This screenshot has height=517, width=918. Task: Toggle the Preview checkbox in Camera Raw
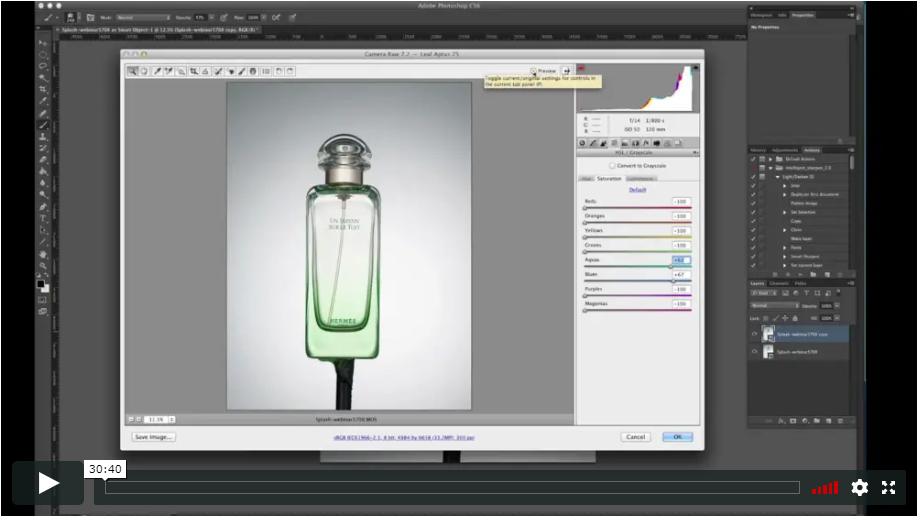[x=533, y=71]
